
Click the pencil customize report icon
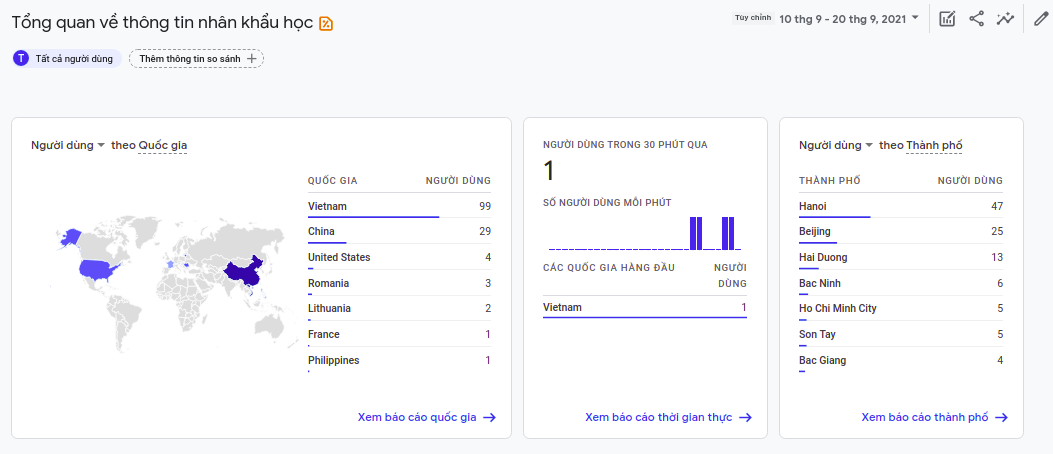click(x=1041, y=19)
